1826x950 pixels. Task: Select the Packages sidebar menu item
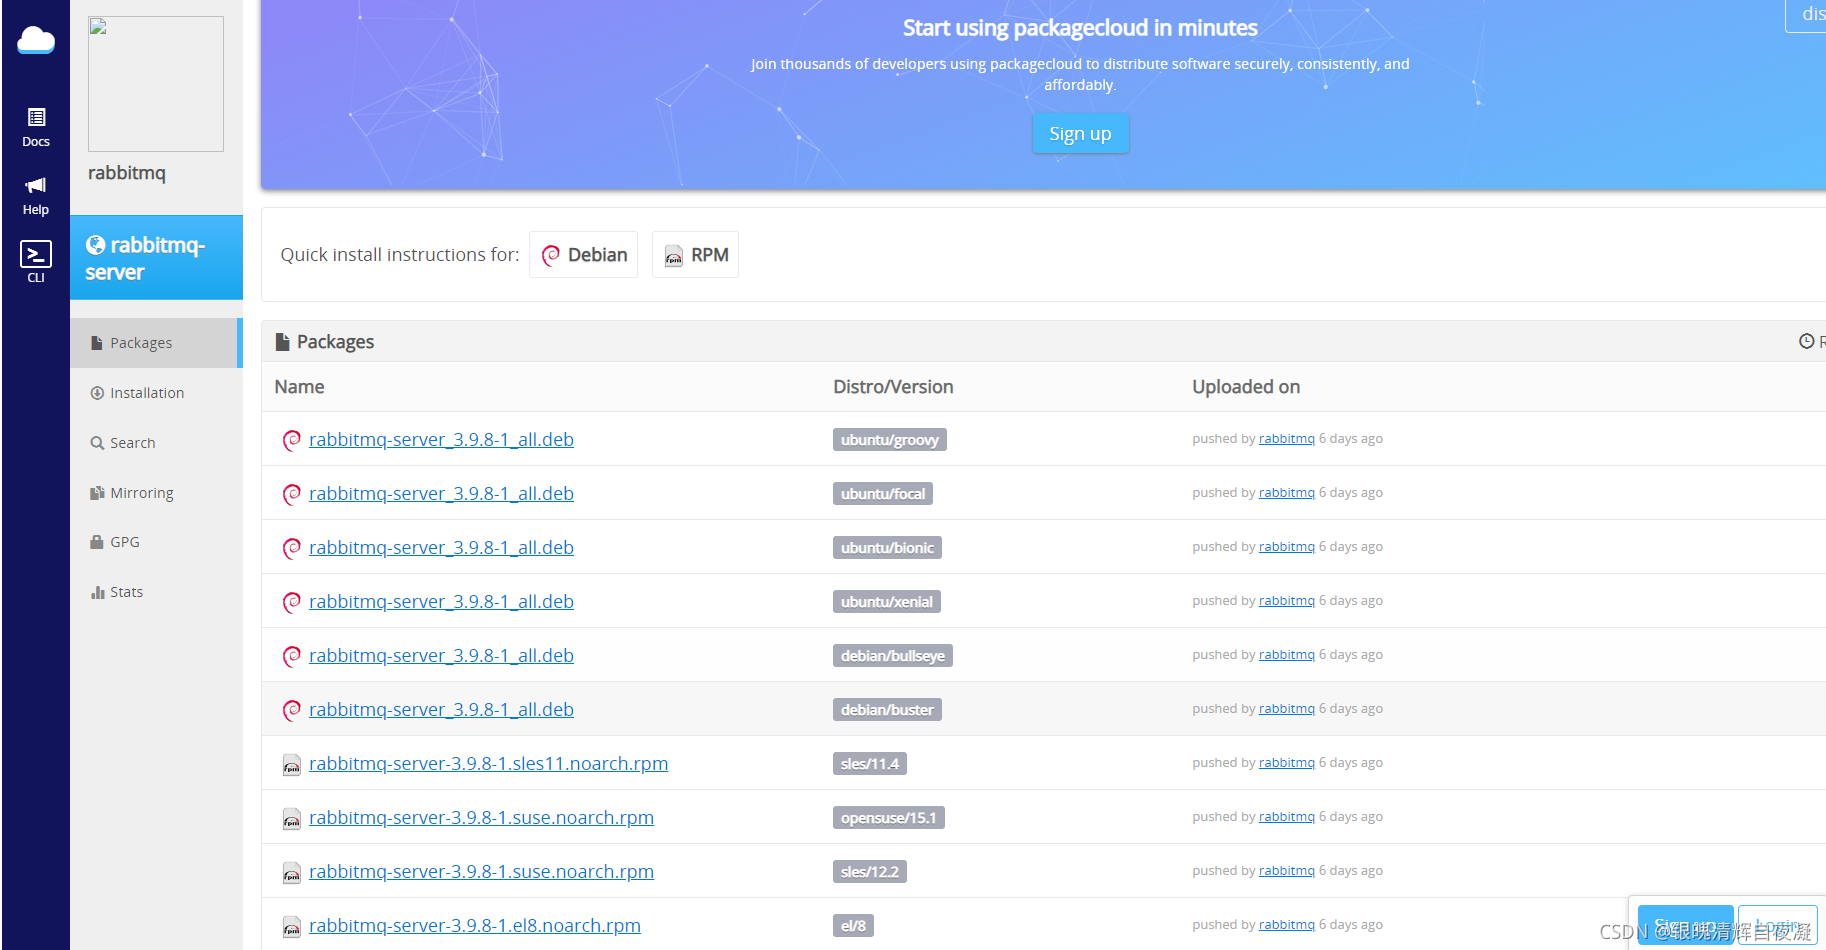point(156,343)
